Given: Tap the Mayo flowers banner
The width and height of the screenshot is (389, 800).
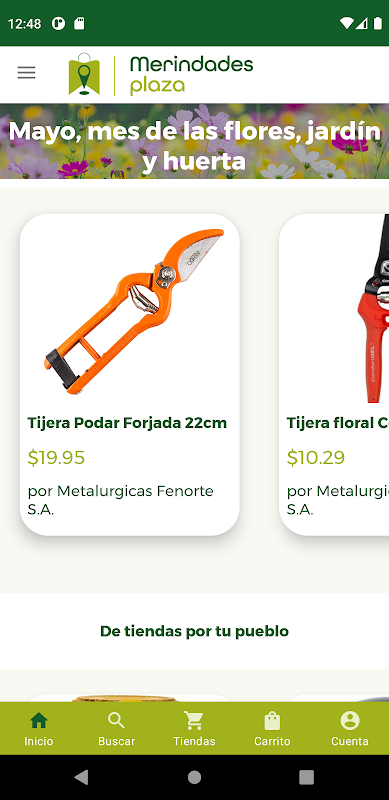Looking at the screenshot, I should click(194, 141).
